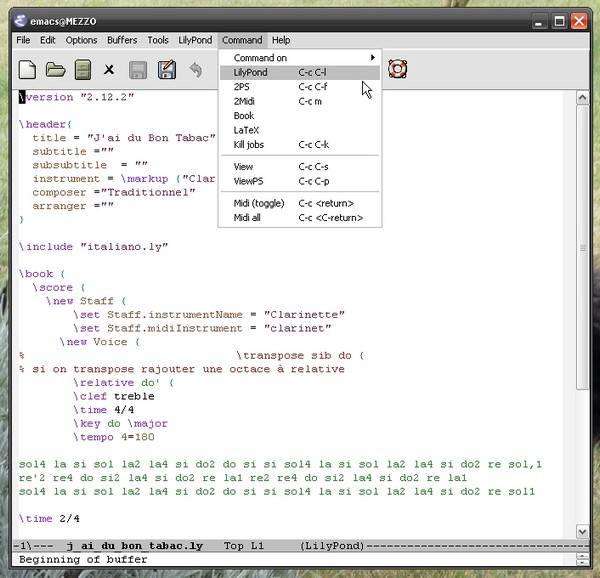Click the \relative do' { line
The width and height of the screenshot is (600, 578).
[x=123, y=383]
